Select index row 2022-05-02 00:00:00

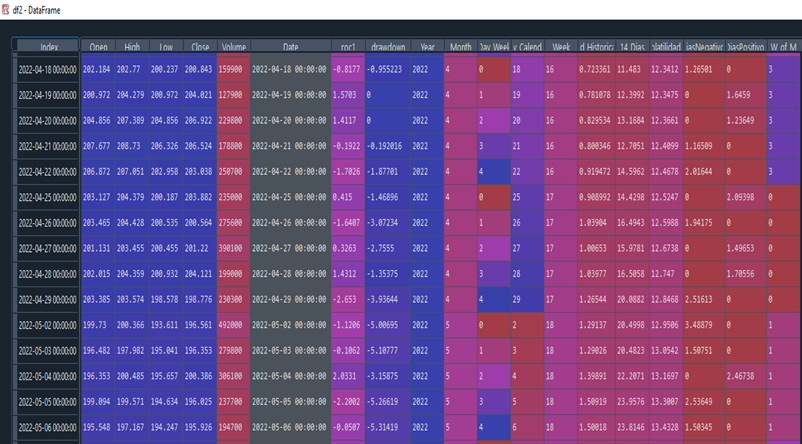click(x=47, y=325)
